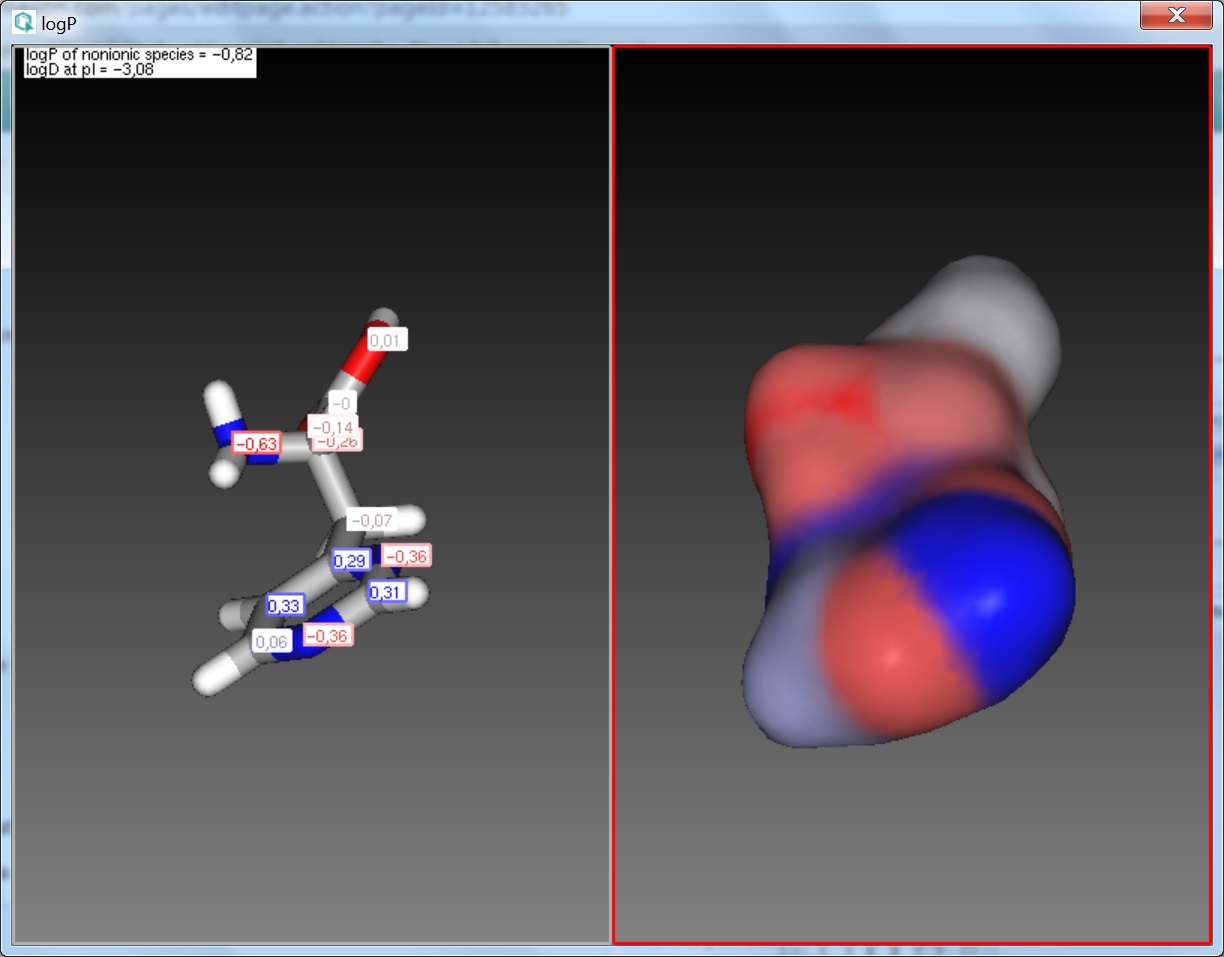Toggle the charge label showing 0,31
The width and height of the screenshot is (1224, 957).
tap(389, 592)
